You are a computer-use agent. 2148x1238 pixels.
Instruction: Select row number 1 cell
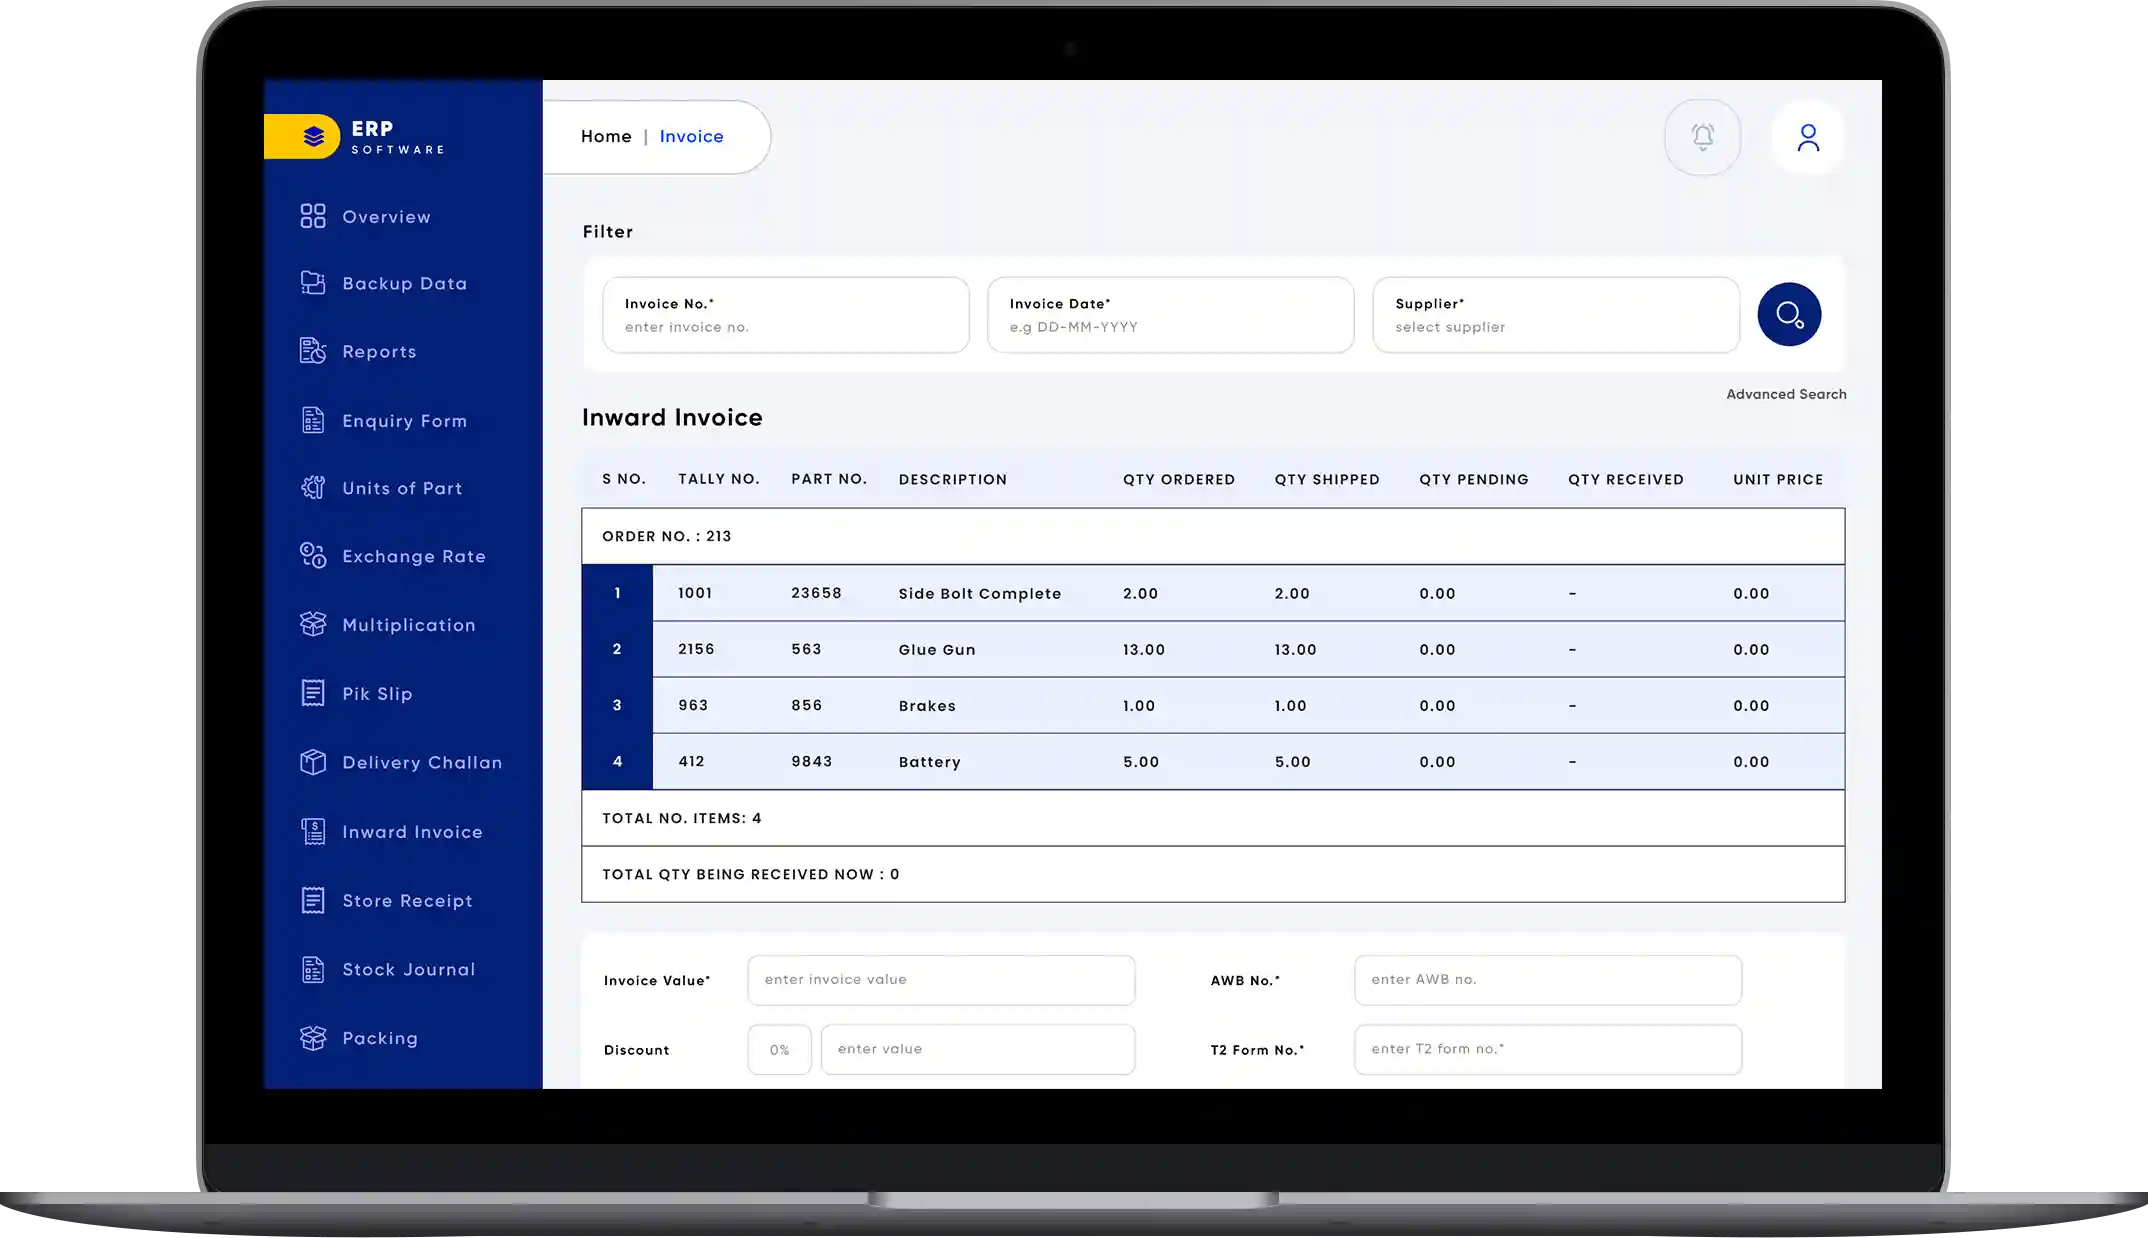coord(617,593)
